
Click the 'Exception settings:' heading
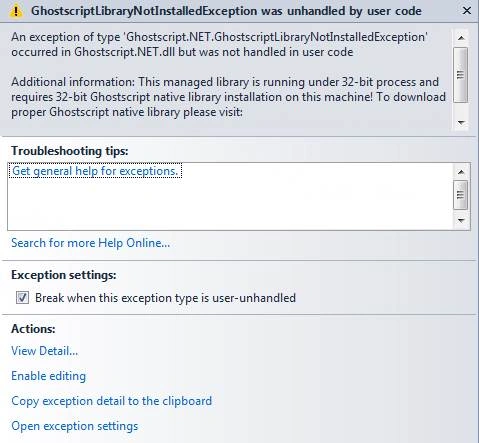[x=64, y=275]
